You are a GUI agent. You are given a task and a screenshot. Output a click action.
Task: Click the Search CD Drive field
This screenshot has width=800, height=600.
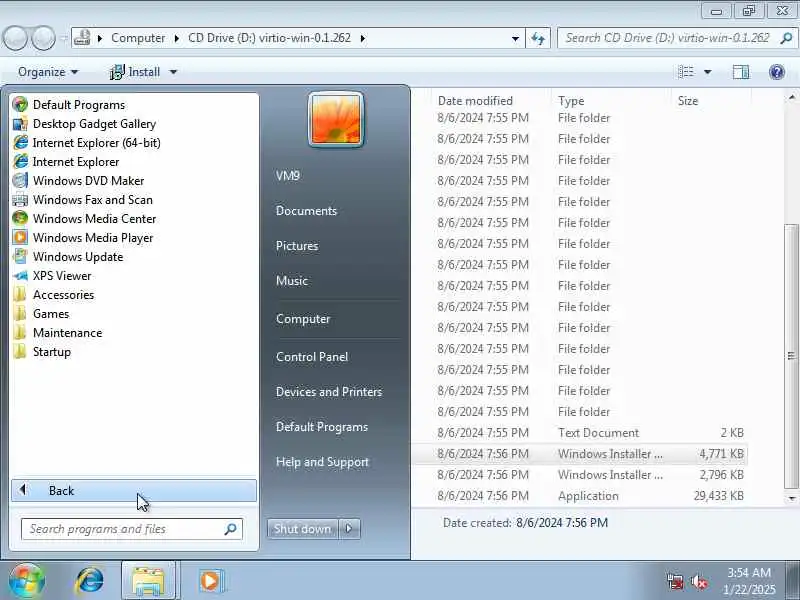coord(677,38)
